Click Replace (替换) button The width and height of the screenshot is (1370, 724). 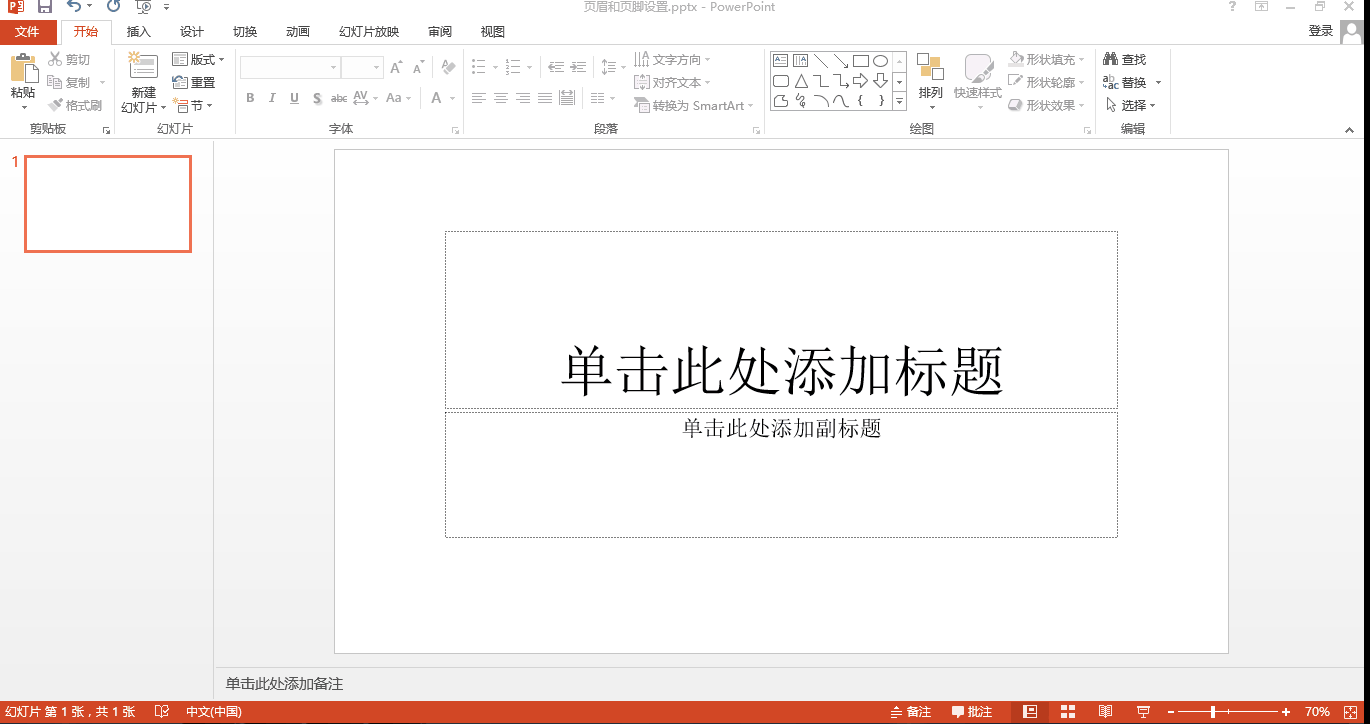point(1131,83)
